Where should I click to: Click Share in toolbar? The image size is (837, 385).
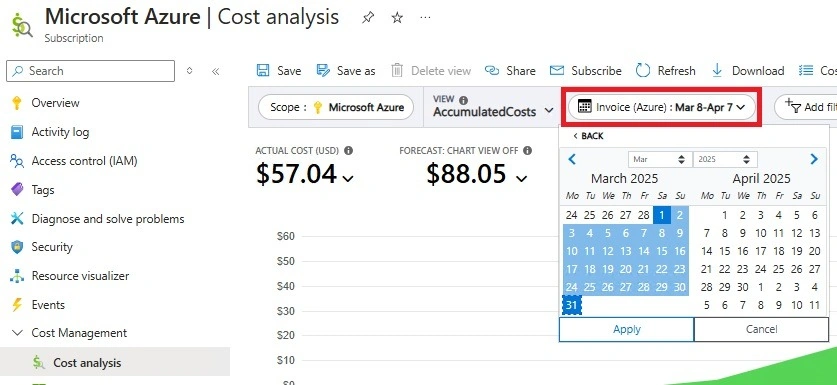pyautogui.click(x=510, y=70)
